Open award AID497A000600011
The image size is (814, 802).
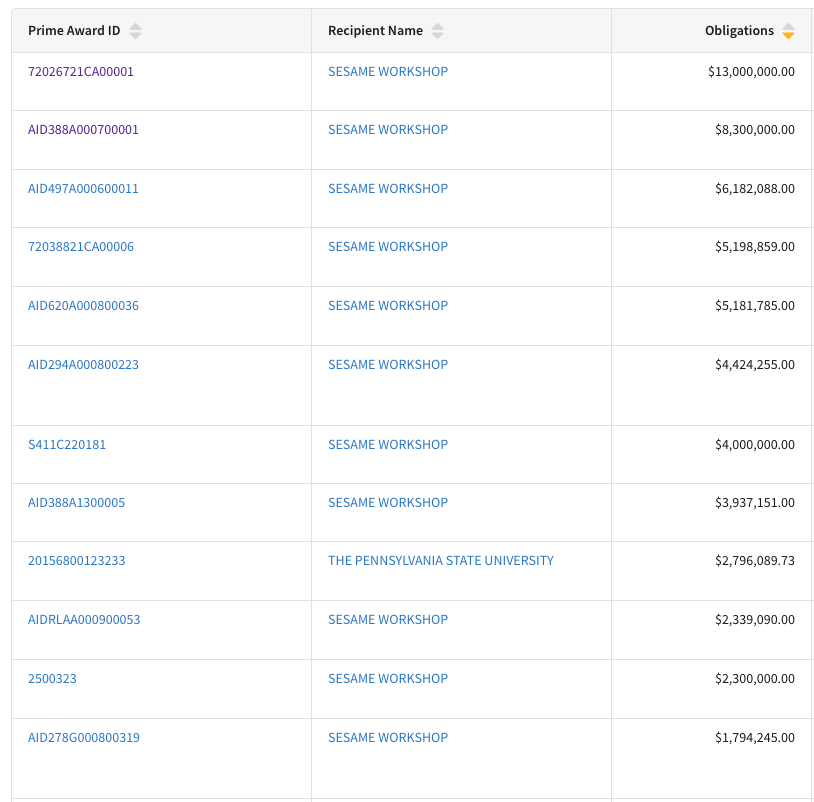(83, 188)
